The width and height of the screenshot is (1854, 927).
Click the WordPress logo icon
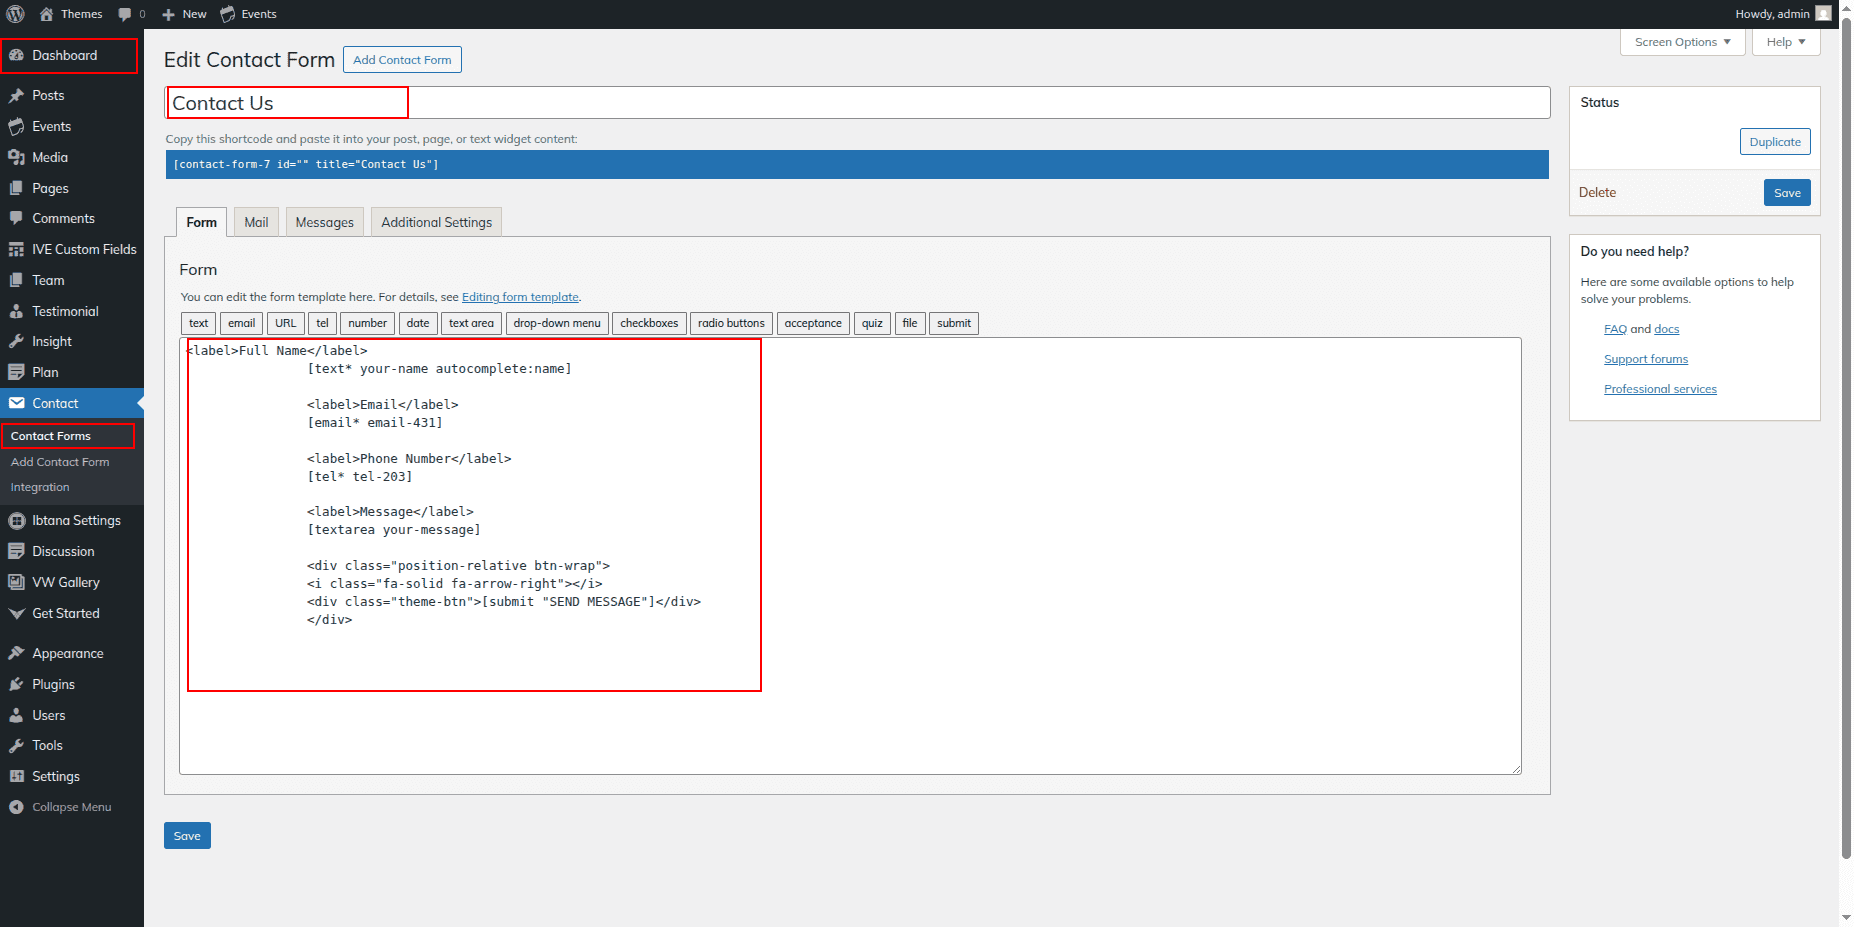click(x=15, y=14)
